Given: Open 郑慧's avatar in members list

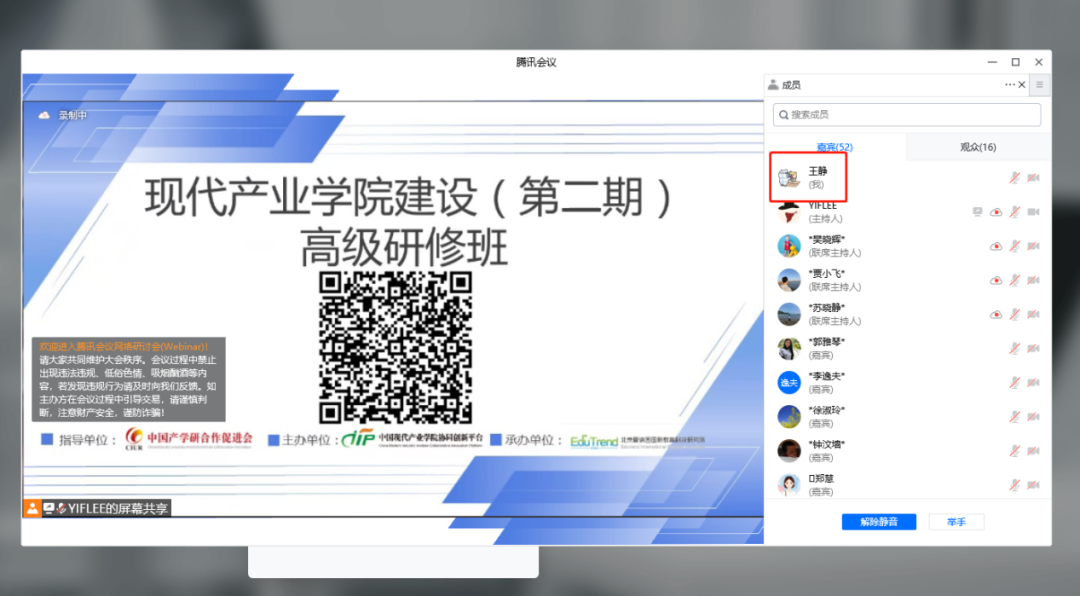Looking at the screenshot, I should click(x=789, y=484).
